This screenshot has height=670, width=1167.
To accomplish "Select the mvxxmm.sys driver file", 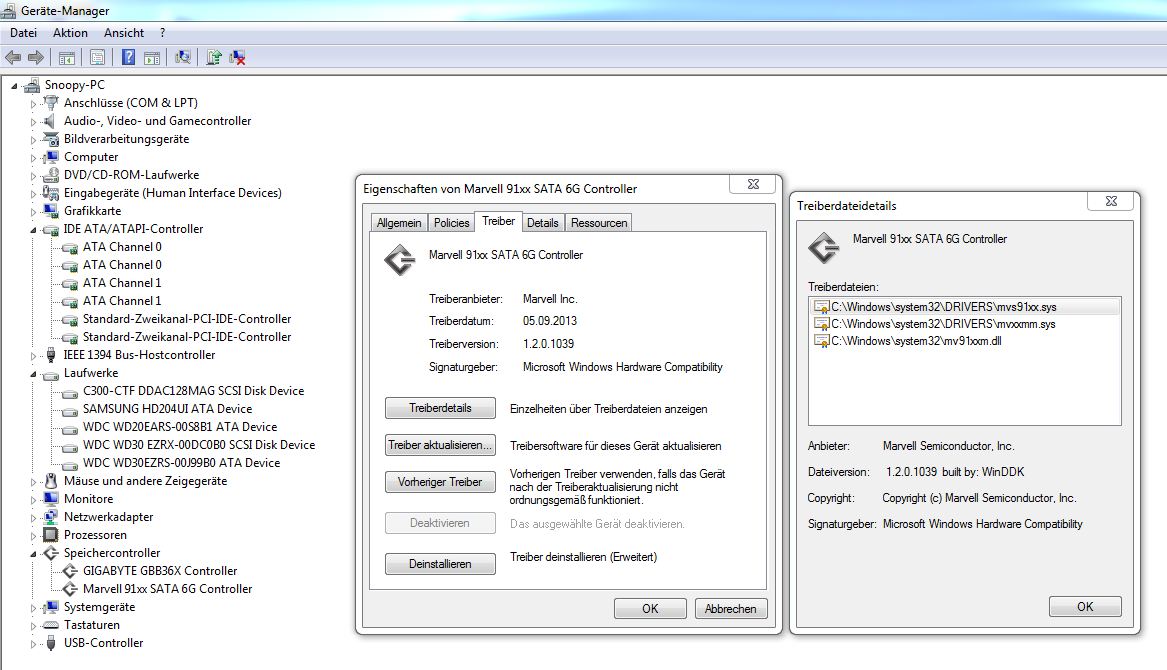I will [x=935, y=324].
